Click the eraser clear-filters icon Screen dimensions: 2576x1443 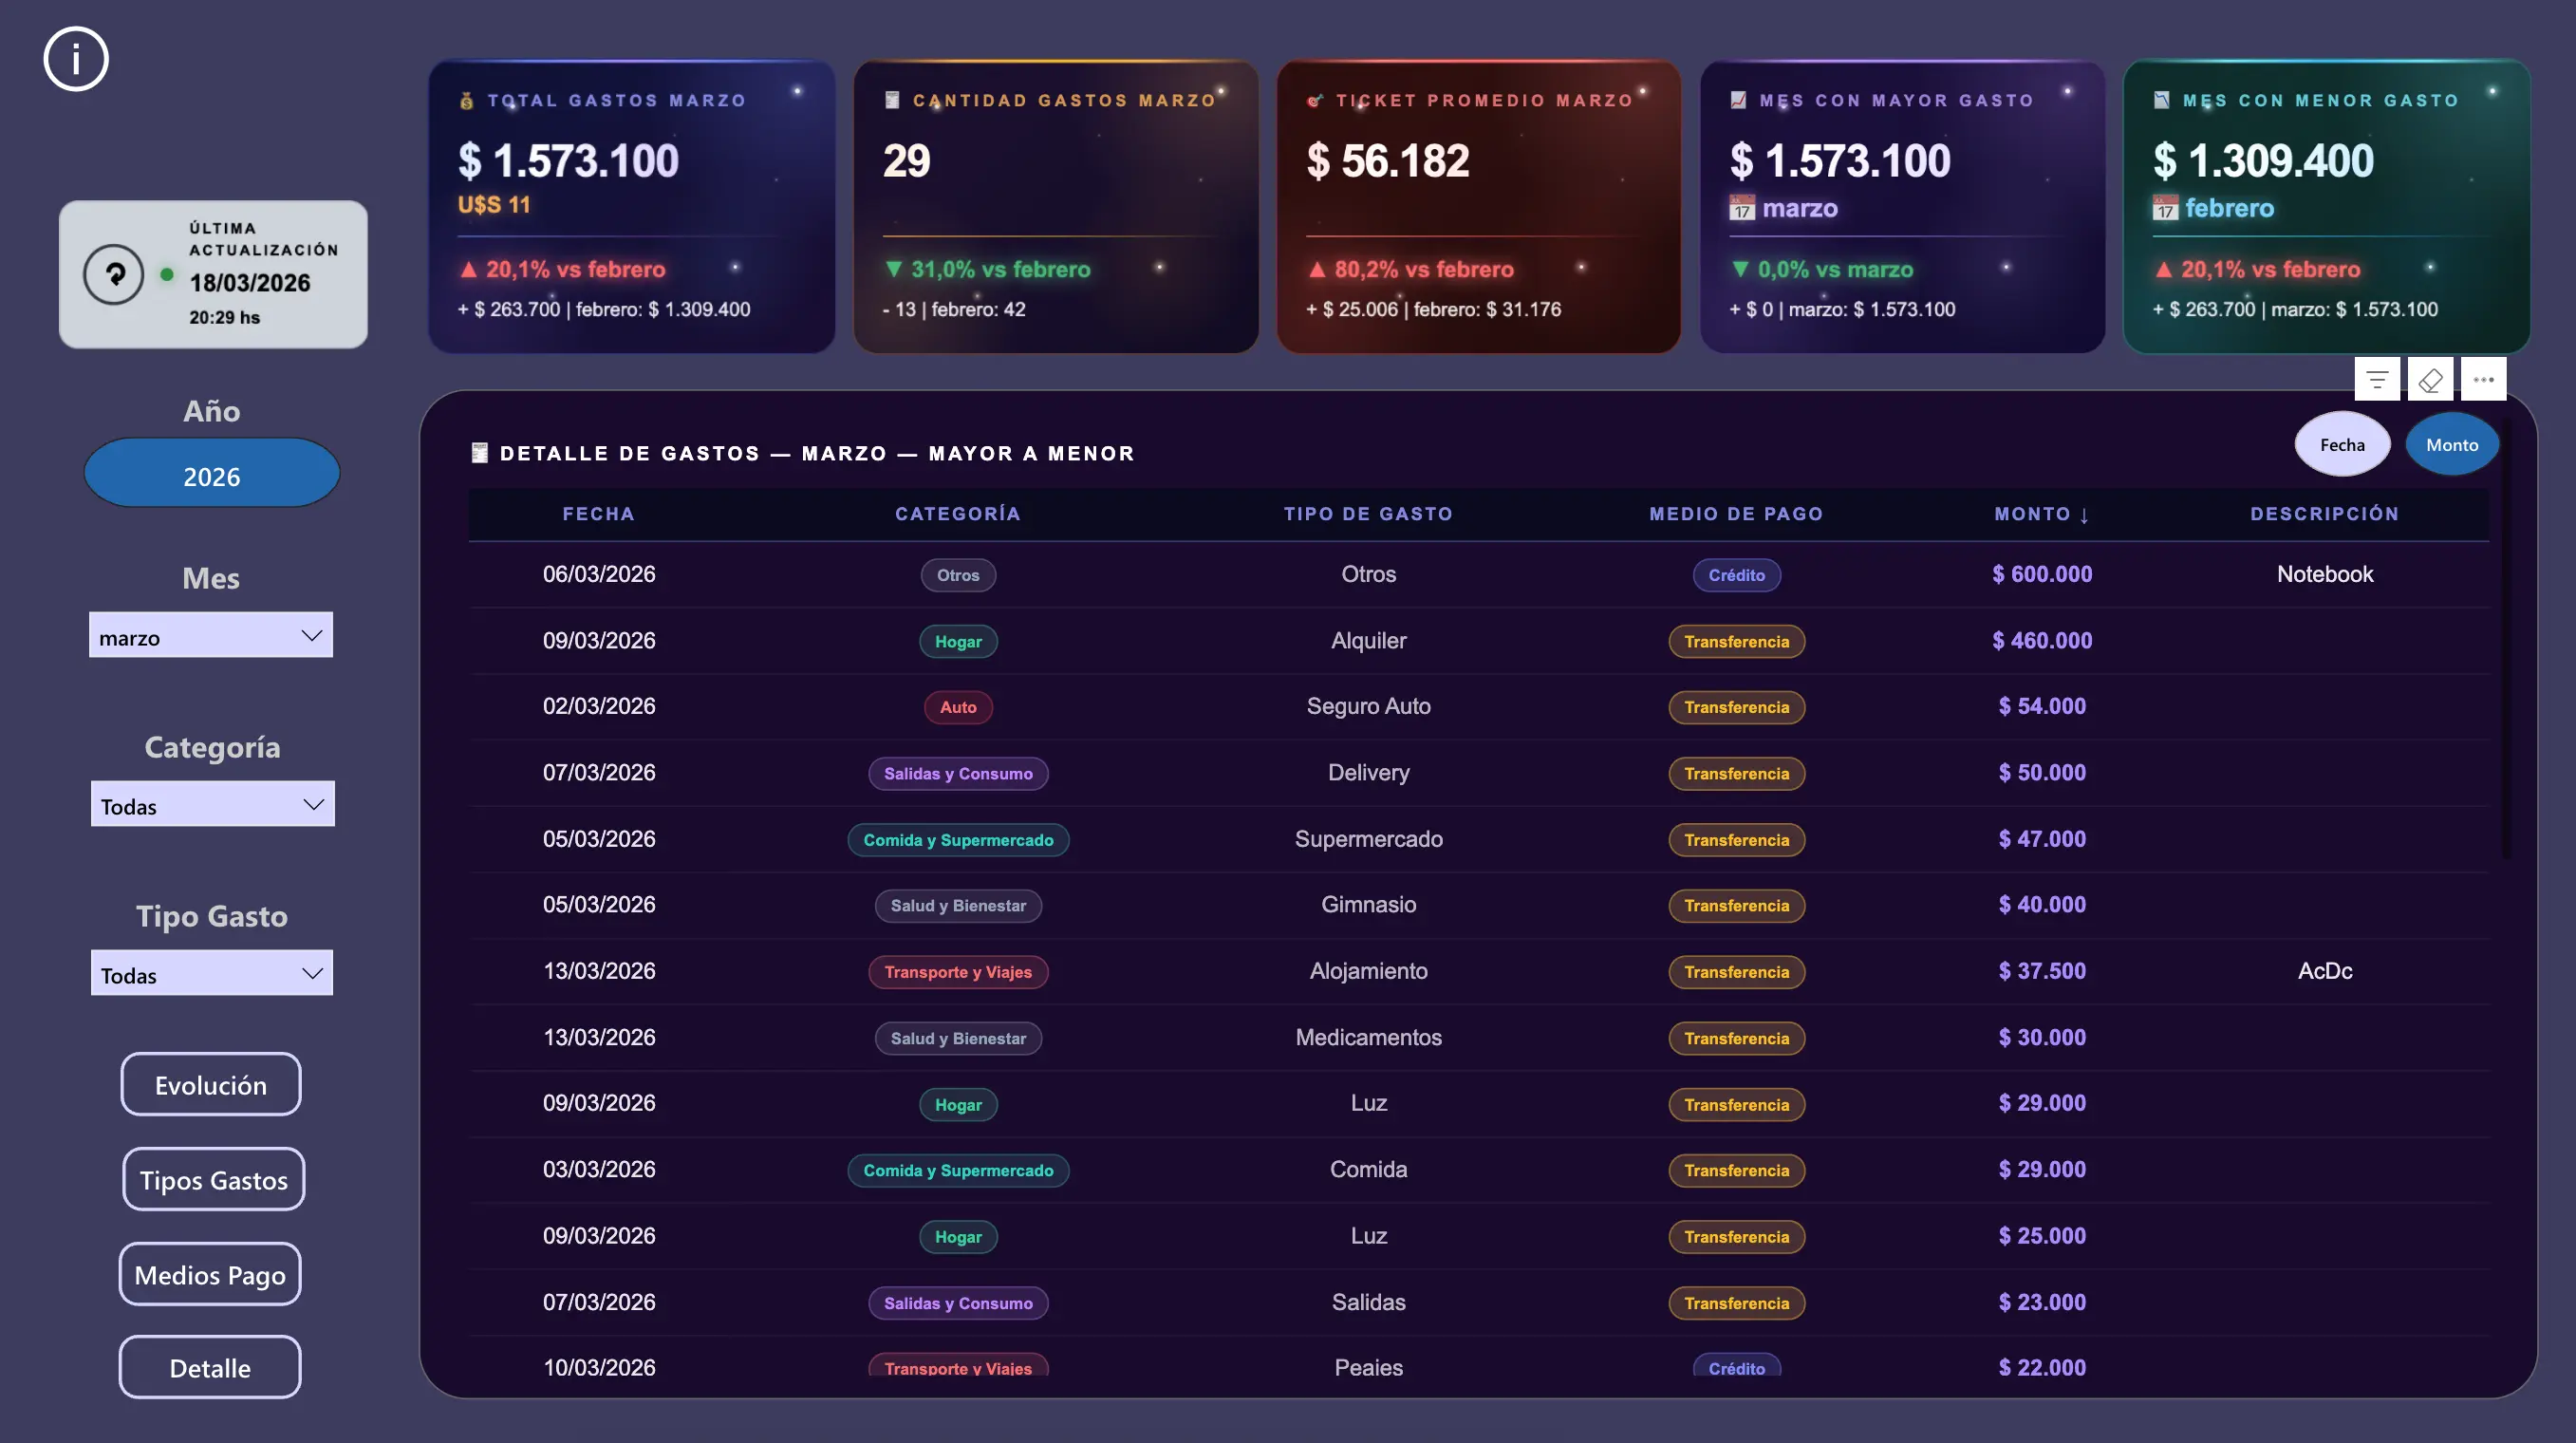click(x=2430, y=379)
